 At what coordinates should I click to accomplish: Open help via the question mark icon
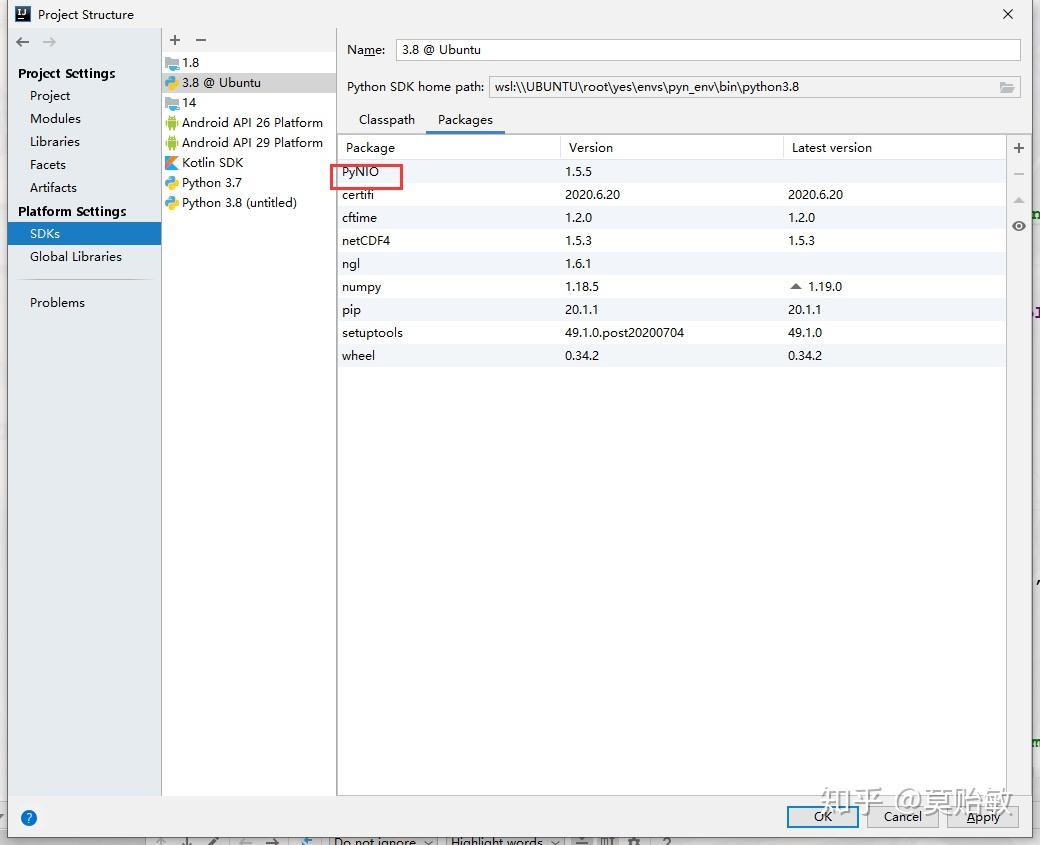pos(28,817)
